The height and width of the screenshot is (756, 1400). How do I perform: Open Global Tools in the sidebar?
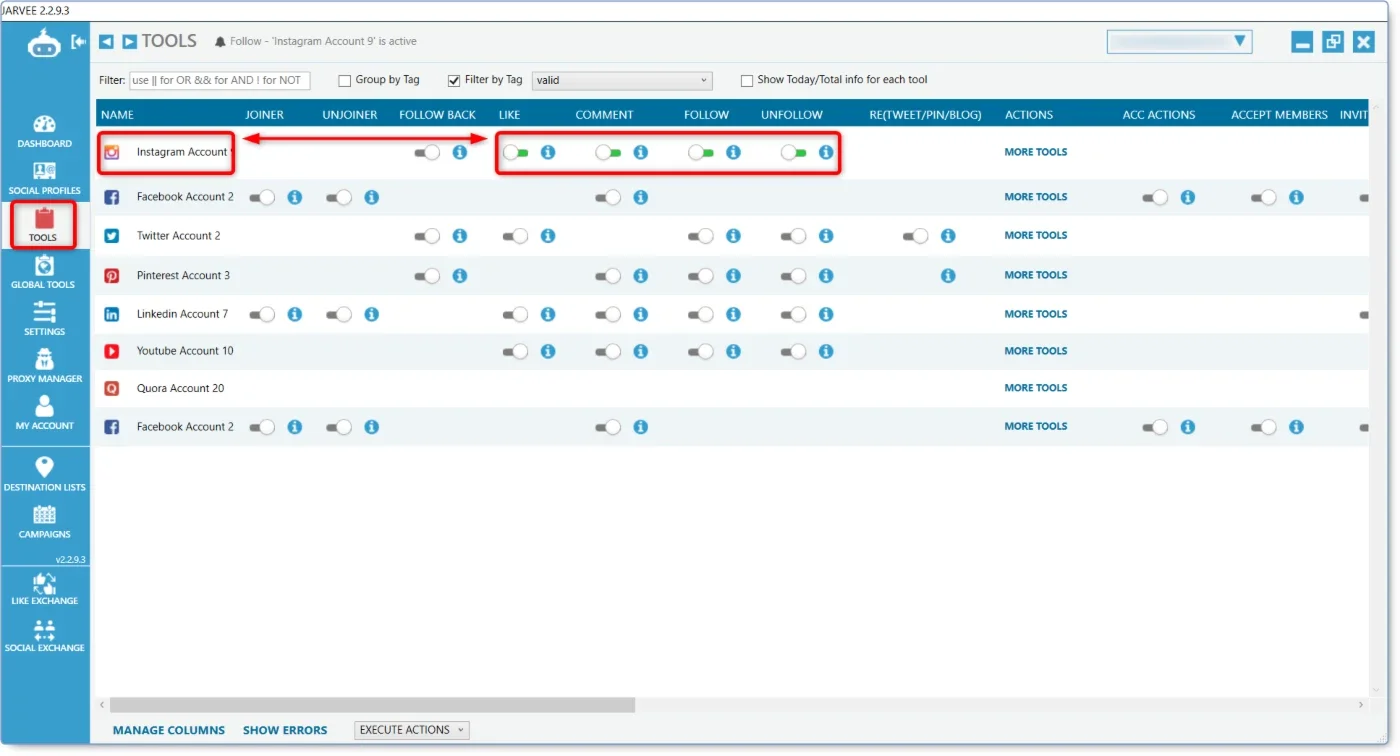point(44,272)
